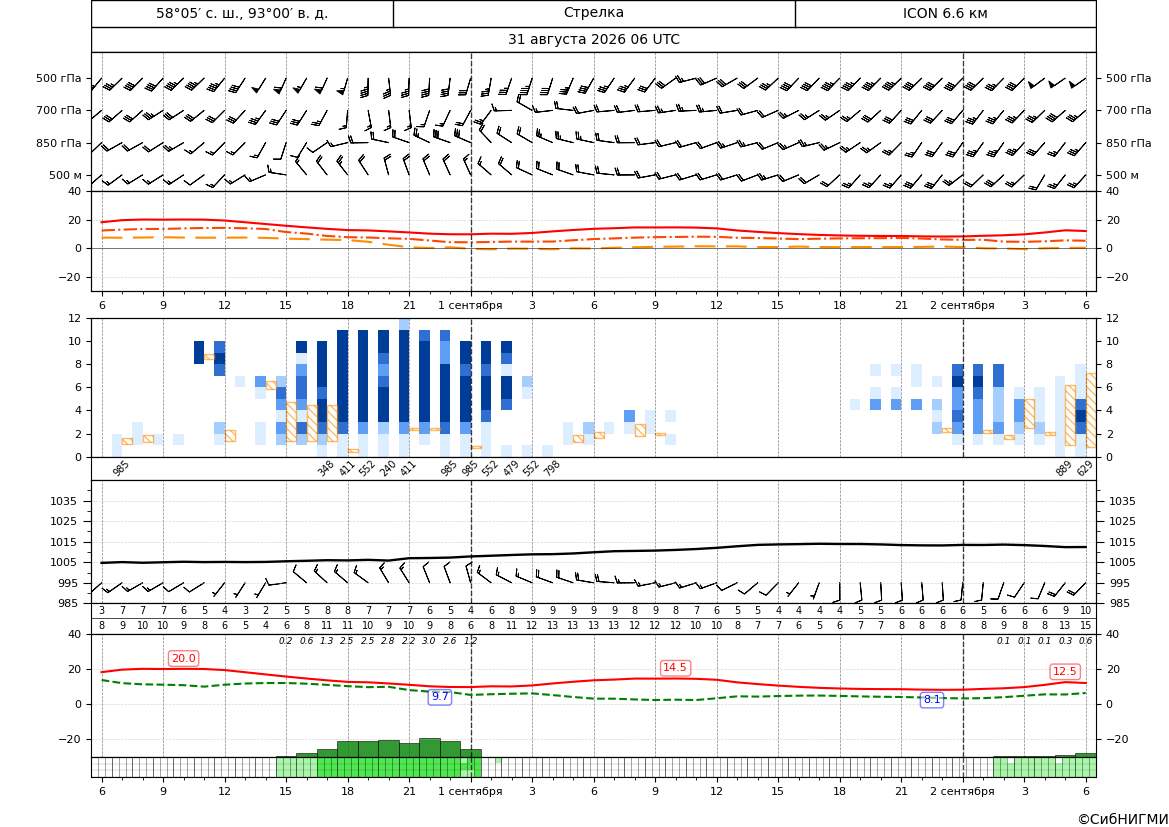Click the red 12.5 temperature label

click(1065, 671)
